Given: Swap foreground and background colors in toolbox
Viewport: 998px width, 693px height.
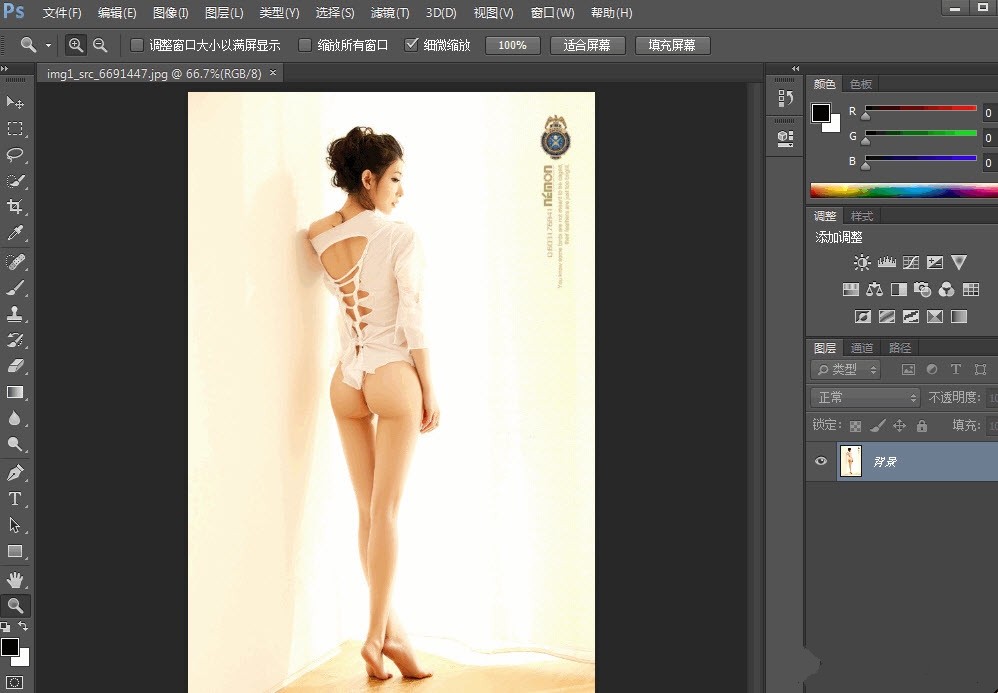Looking at the screenshot, I should point(23,626).
